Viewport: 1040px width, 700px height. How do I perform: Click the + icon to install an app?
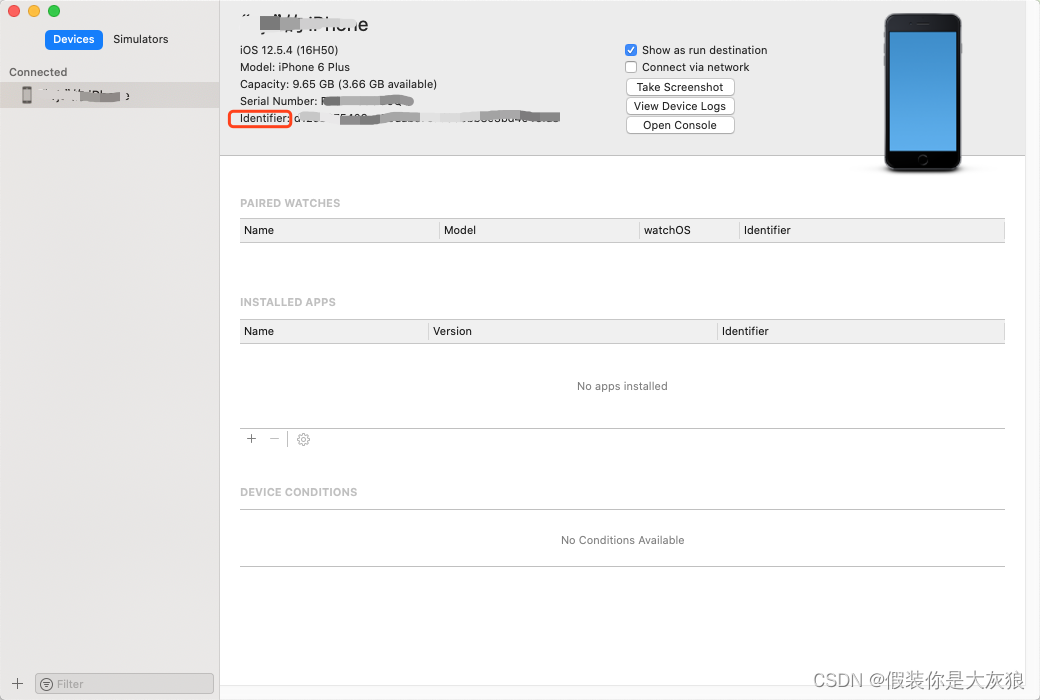point(251,438)
